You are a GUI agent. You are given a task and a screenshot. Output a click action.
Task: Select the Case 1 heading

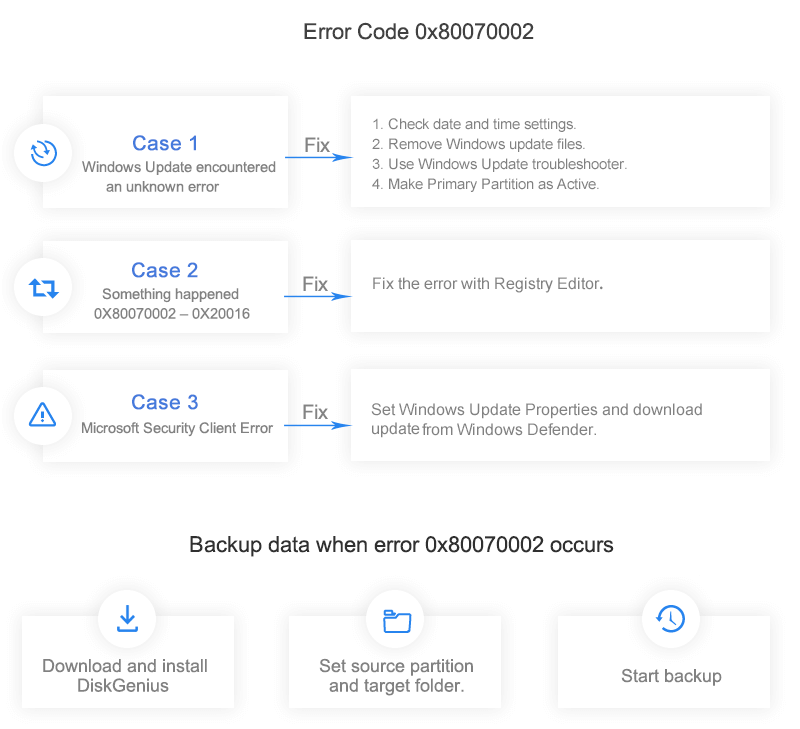(x=165, y=143)
